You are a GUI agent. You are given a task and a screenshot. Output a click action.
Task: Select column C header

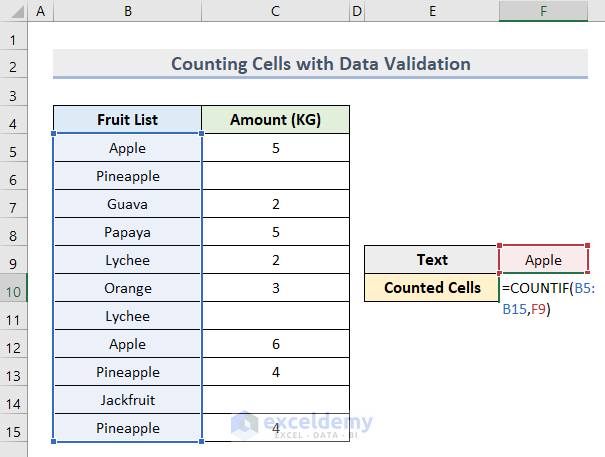coord(275,12)
